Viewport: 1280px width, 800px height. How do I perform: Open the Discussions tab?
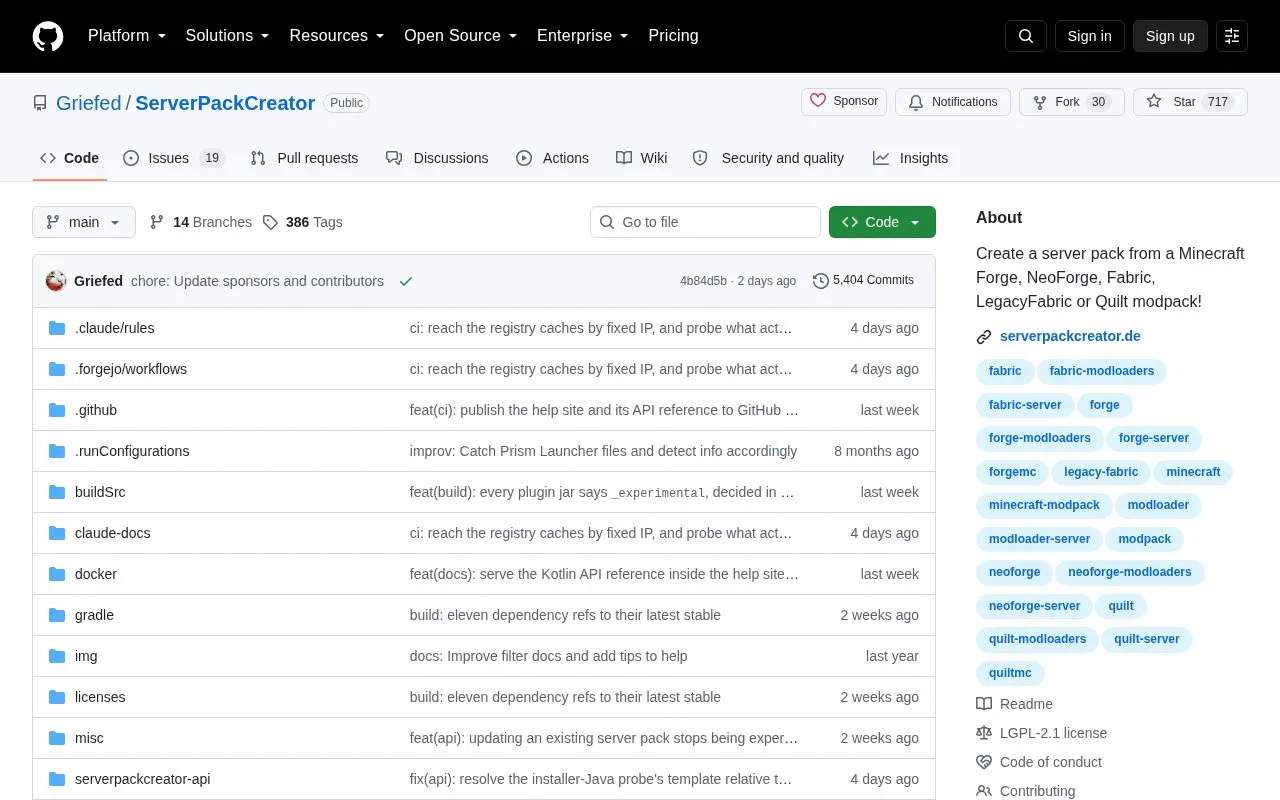tap(437, 158)
